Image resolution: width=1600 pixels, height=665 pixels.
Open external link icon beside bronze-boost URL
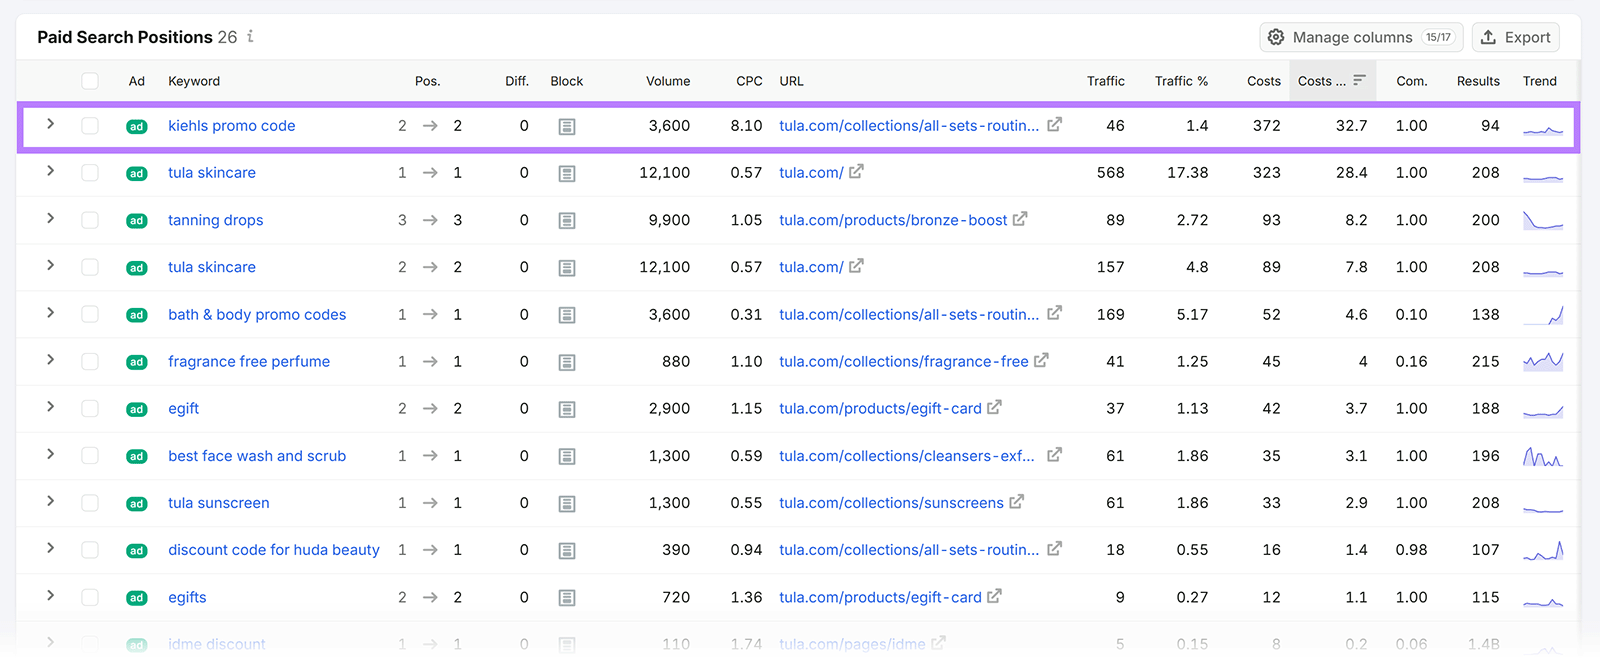pyautogui.click(x=1020, y=219)
